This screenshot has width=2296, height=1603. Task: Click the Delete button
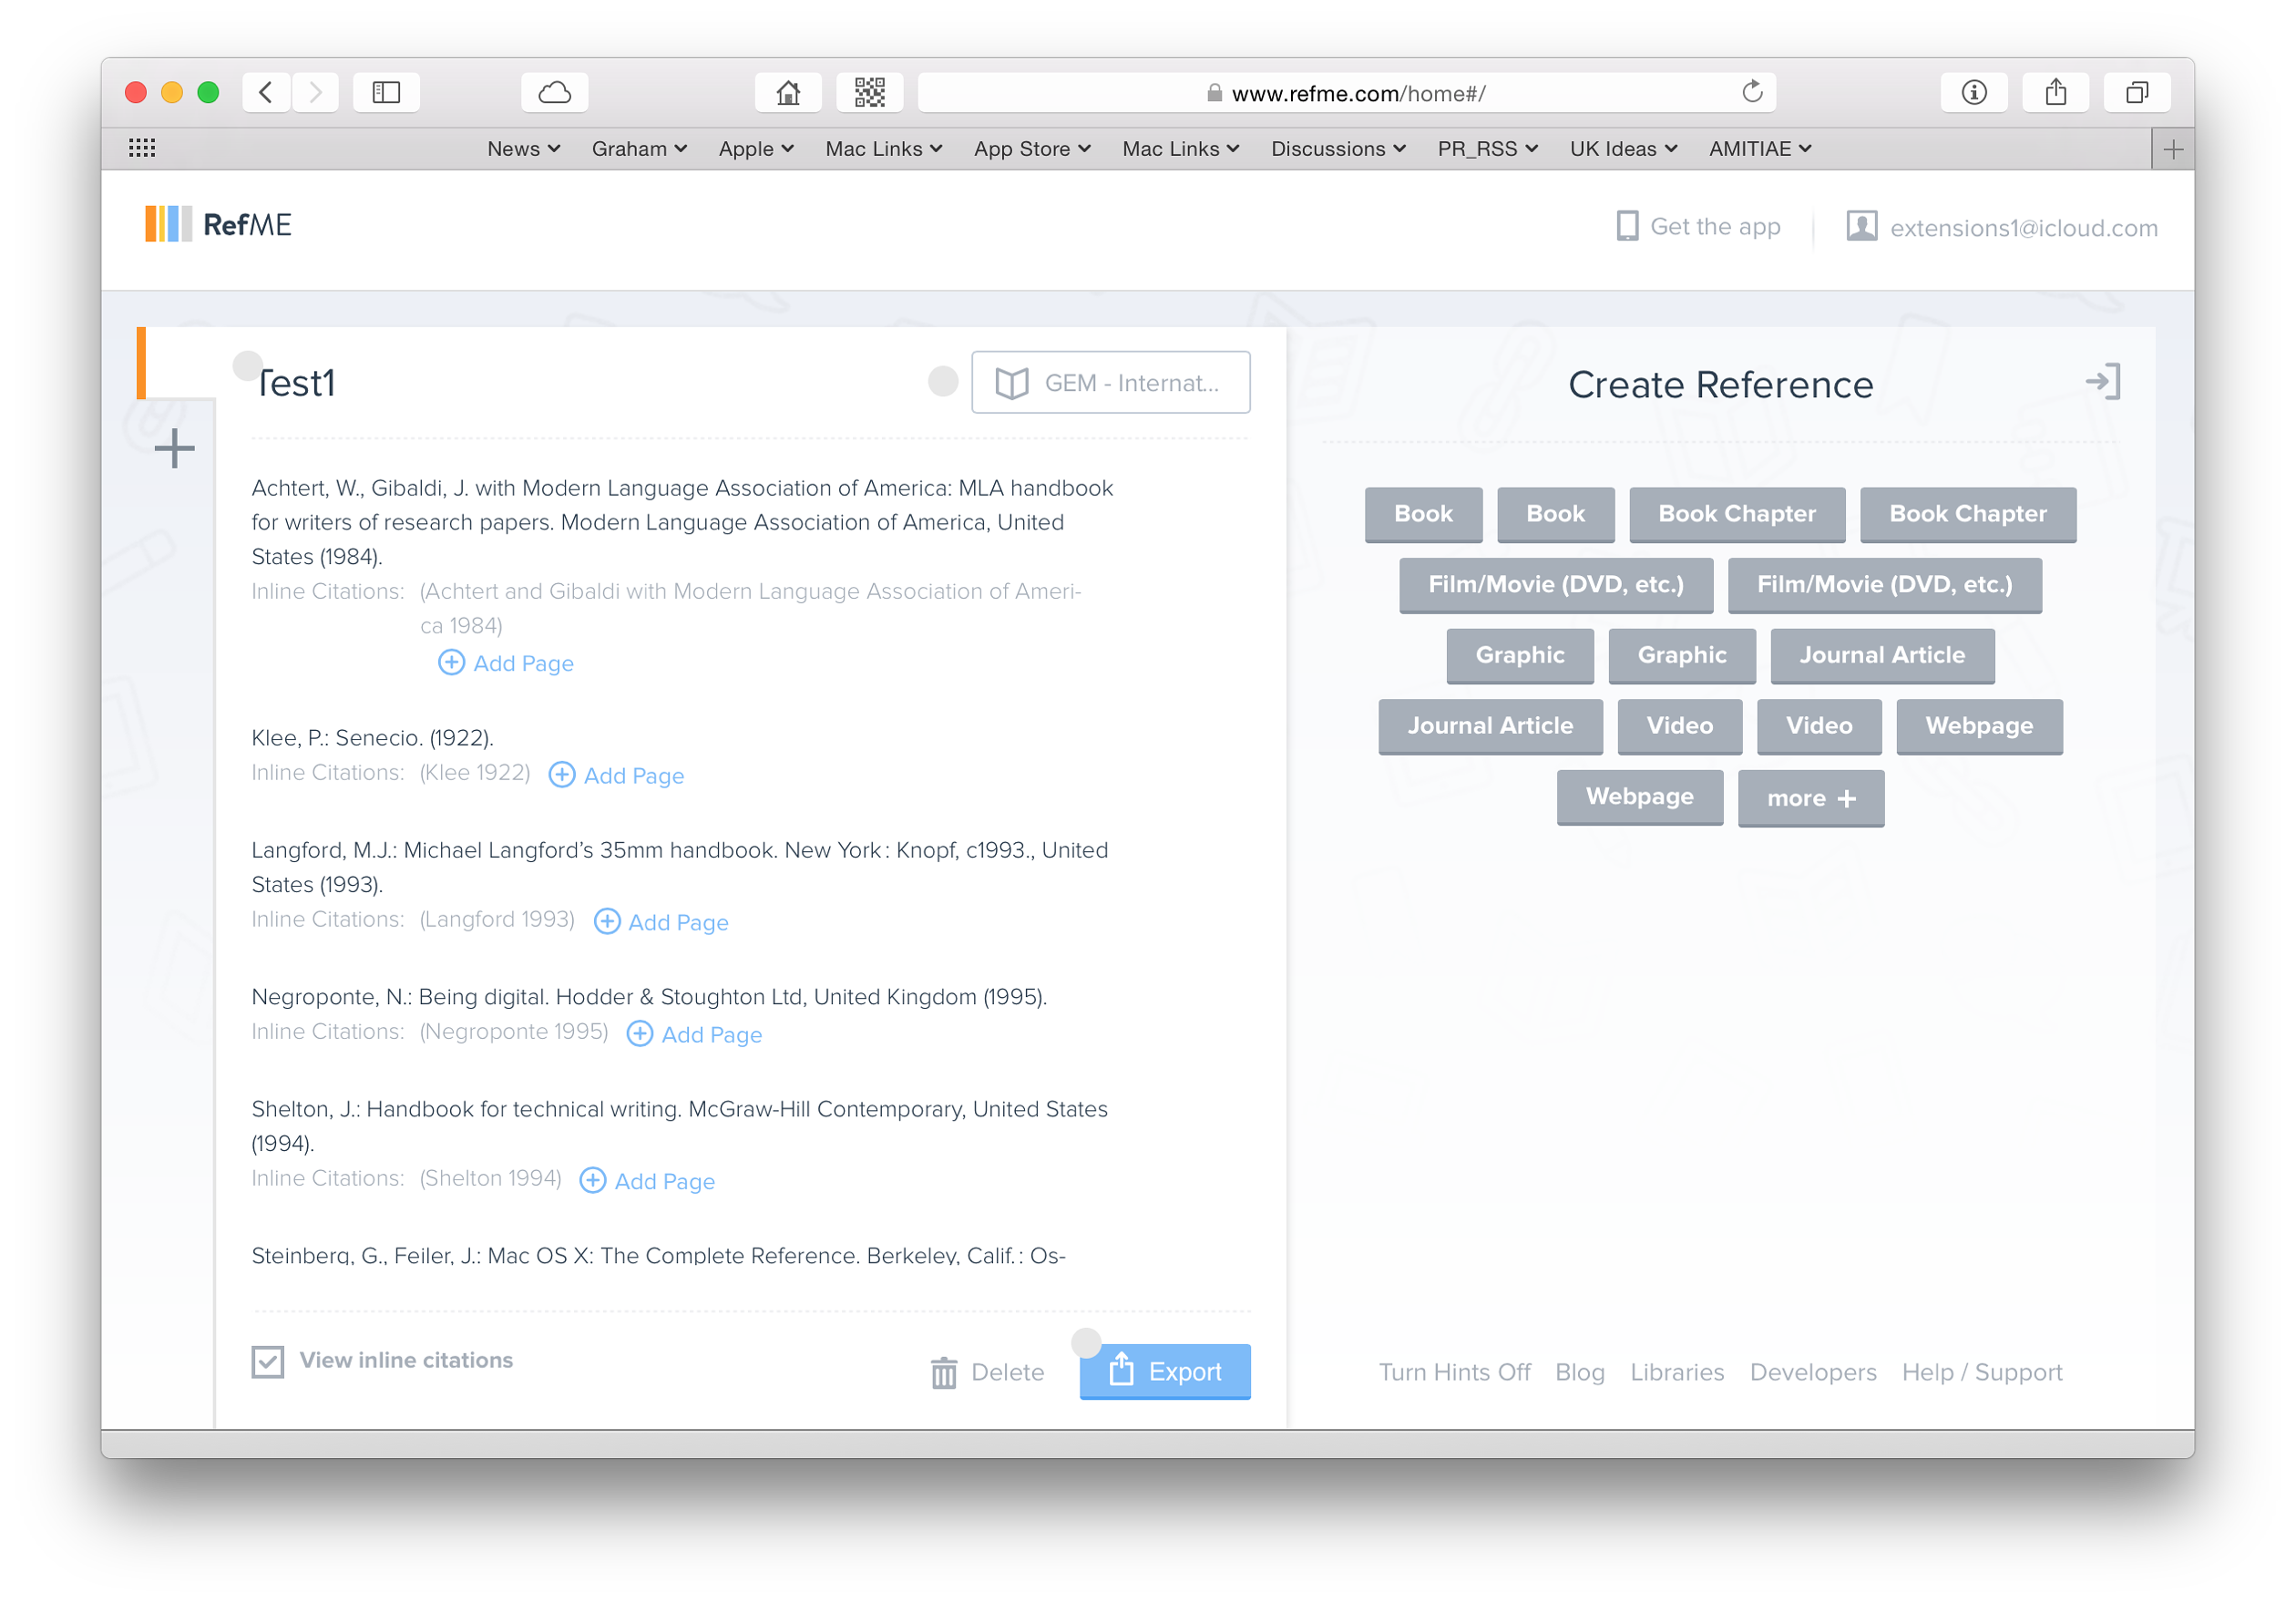click(x=987, y=1372)
